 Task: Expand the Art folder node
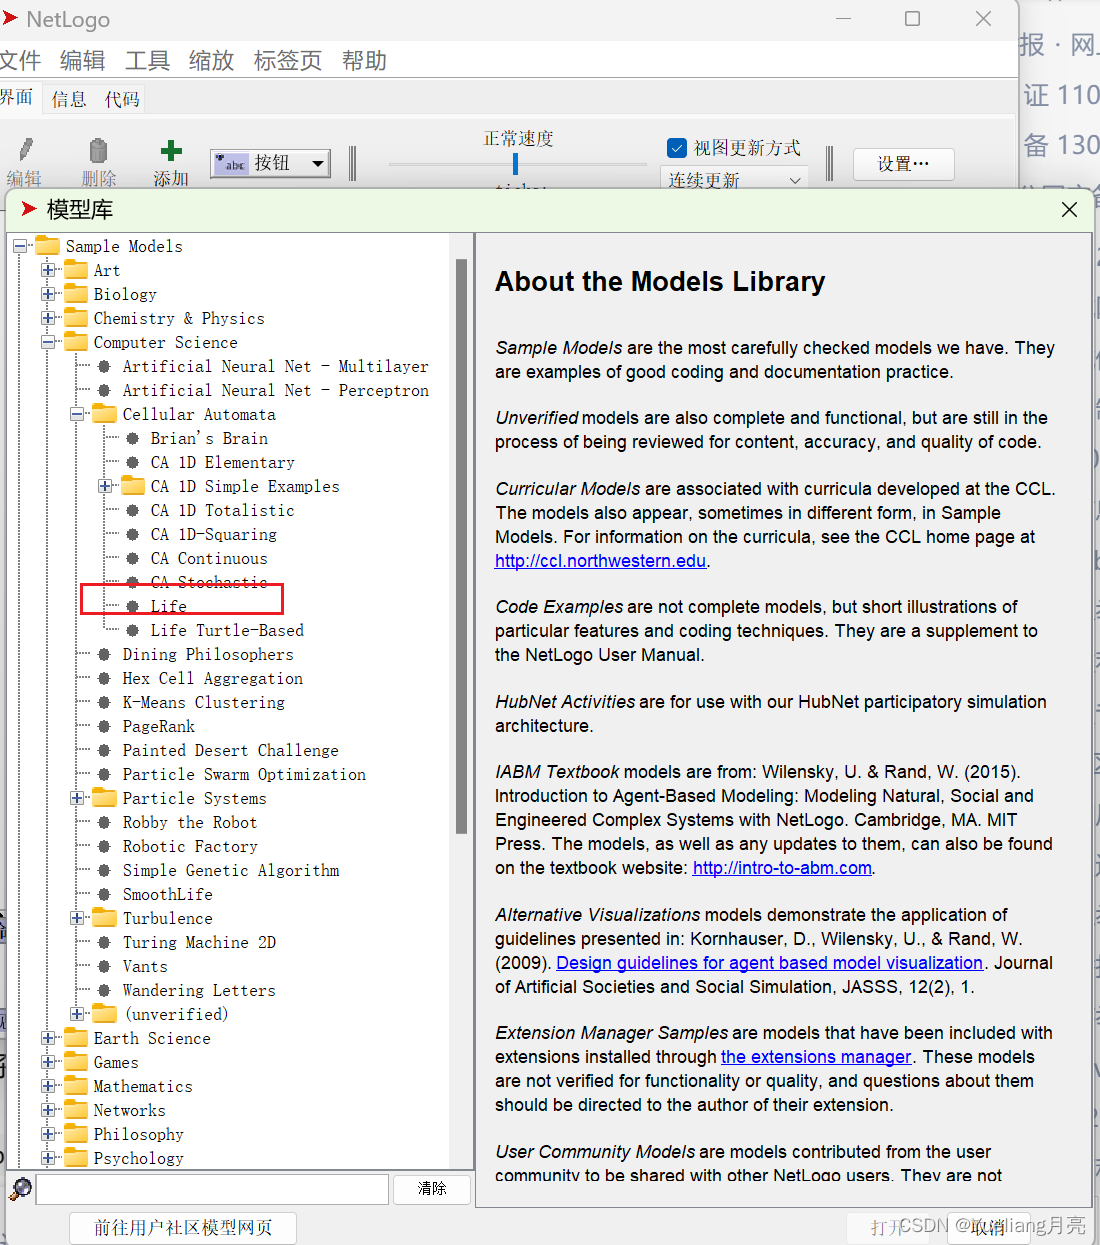pos(48,270)
